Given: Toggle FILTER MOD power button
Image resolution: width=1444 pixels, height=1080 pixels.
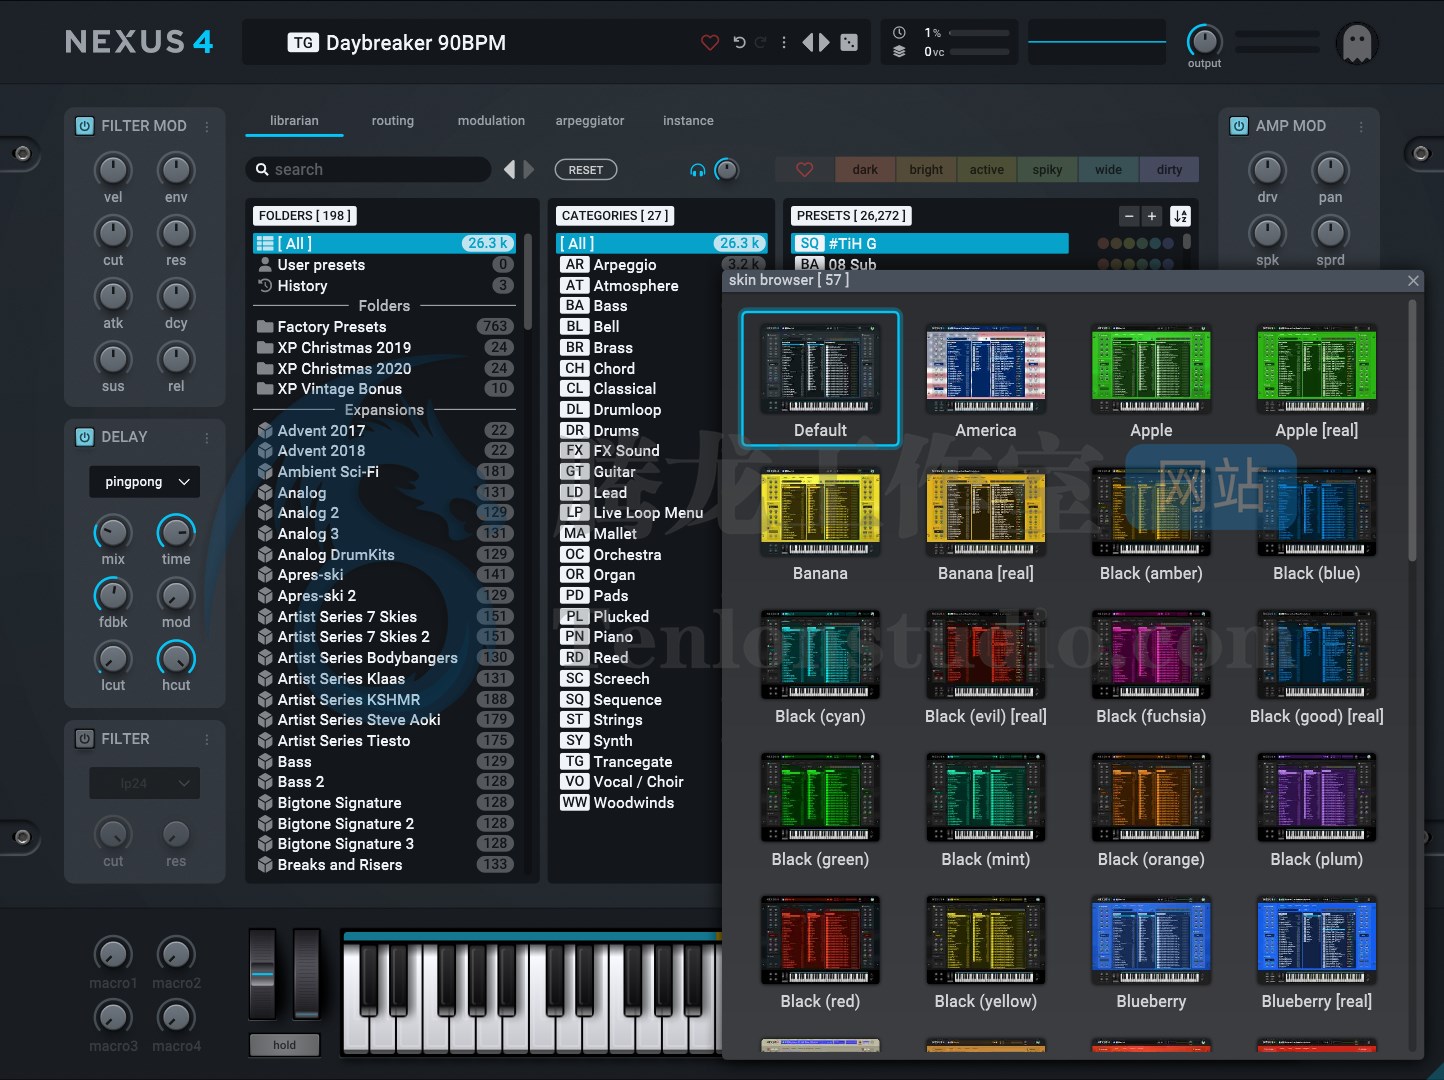Looking at the screenshot, I should coord(85,126).
